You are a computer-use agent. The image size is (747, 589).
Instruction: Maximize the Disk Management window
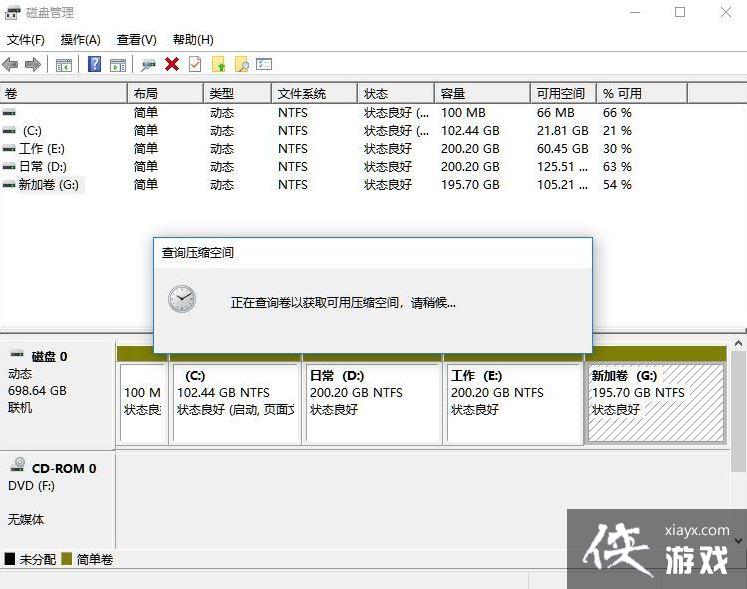click(680, 12)
